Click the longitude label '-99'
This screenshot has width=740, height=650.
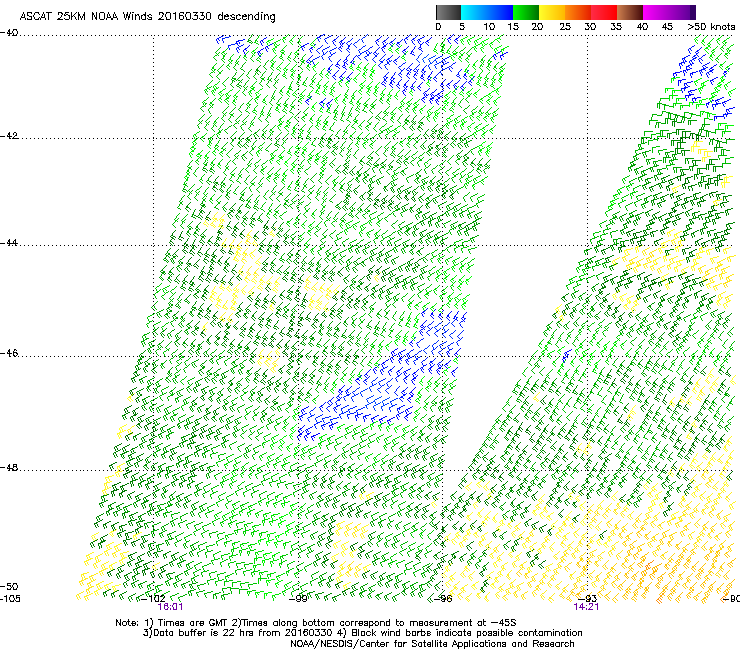[298, 599]
